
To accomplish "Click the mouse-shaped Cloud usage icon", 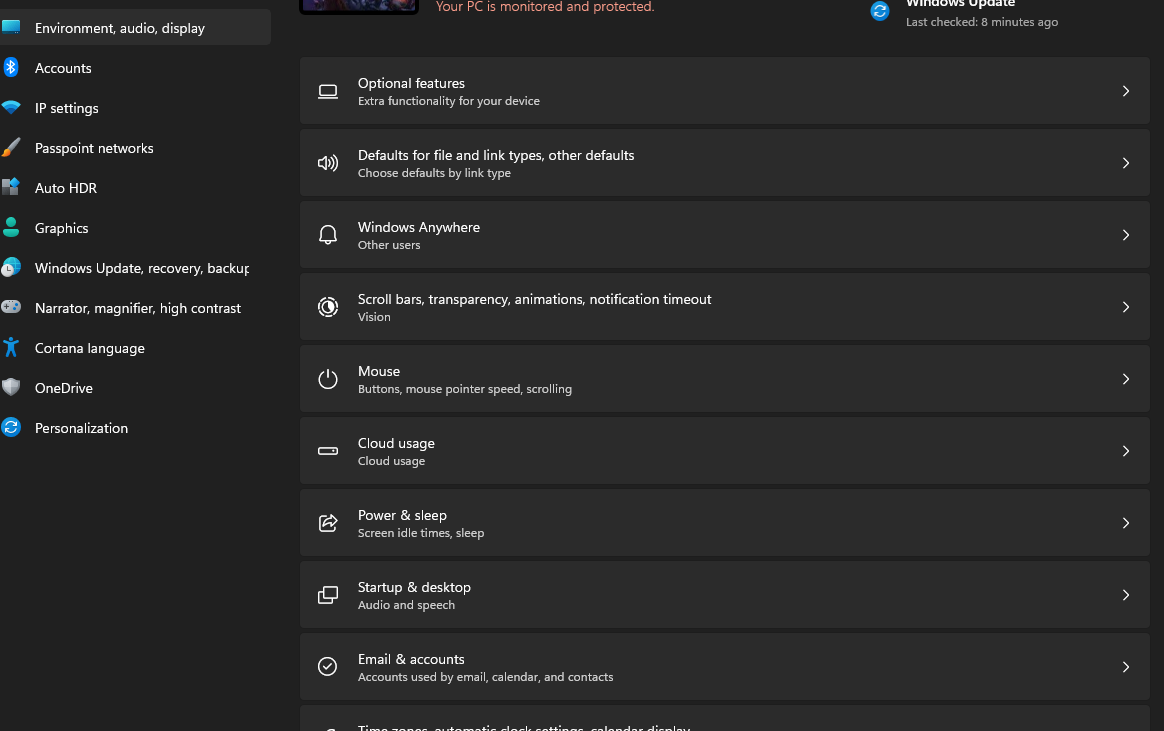I will tap(328, 451).
